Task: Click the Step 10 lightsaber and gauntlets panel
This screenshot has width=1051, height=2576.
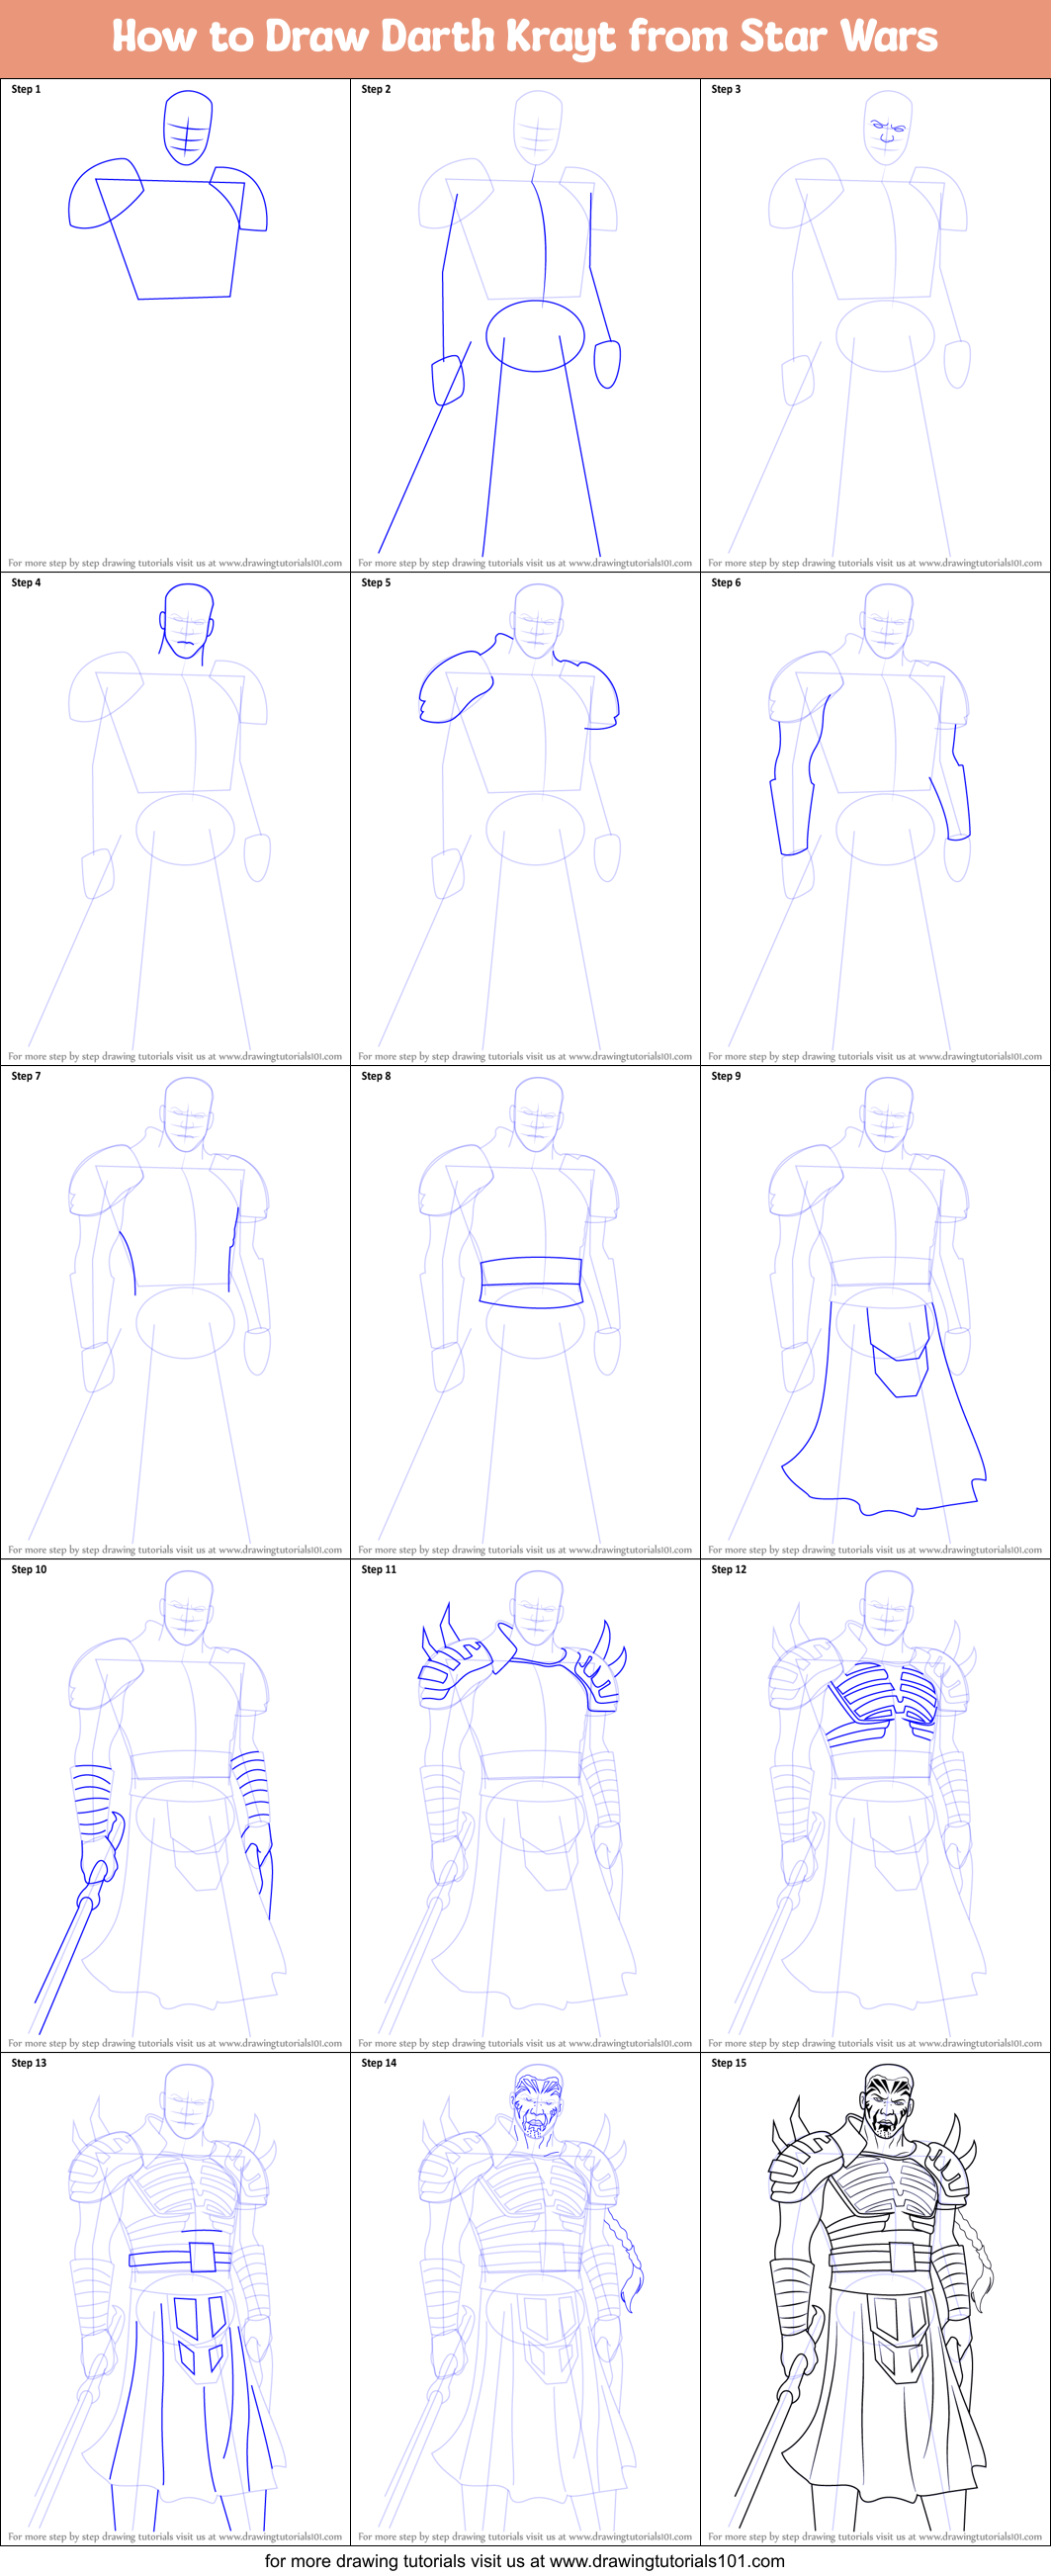Action: click(x=175, y=1800)
